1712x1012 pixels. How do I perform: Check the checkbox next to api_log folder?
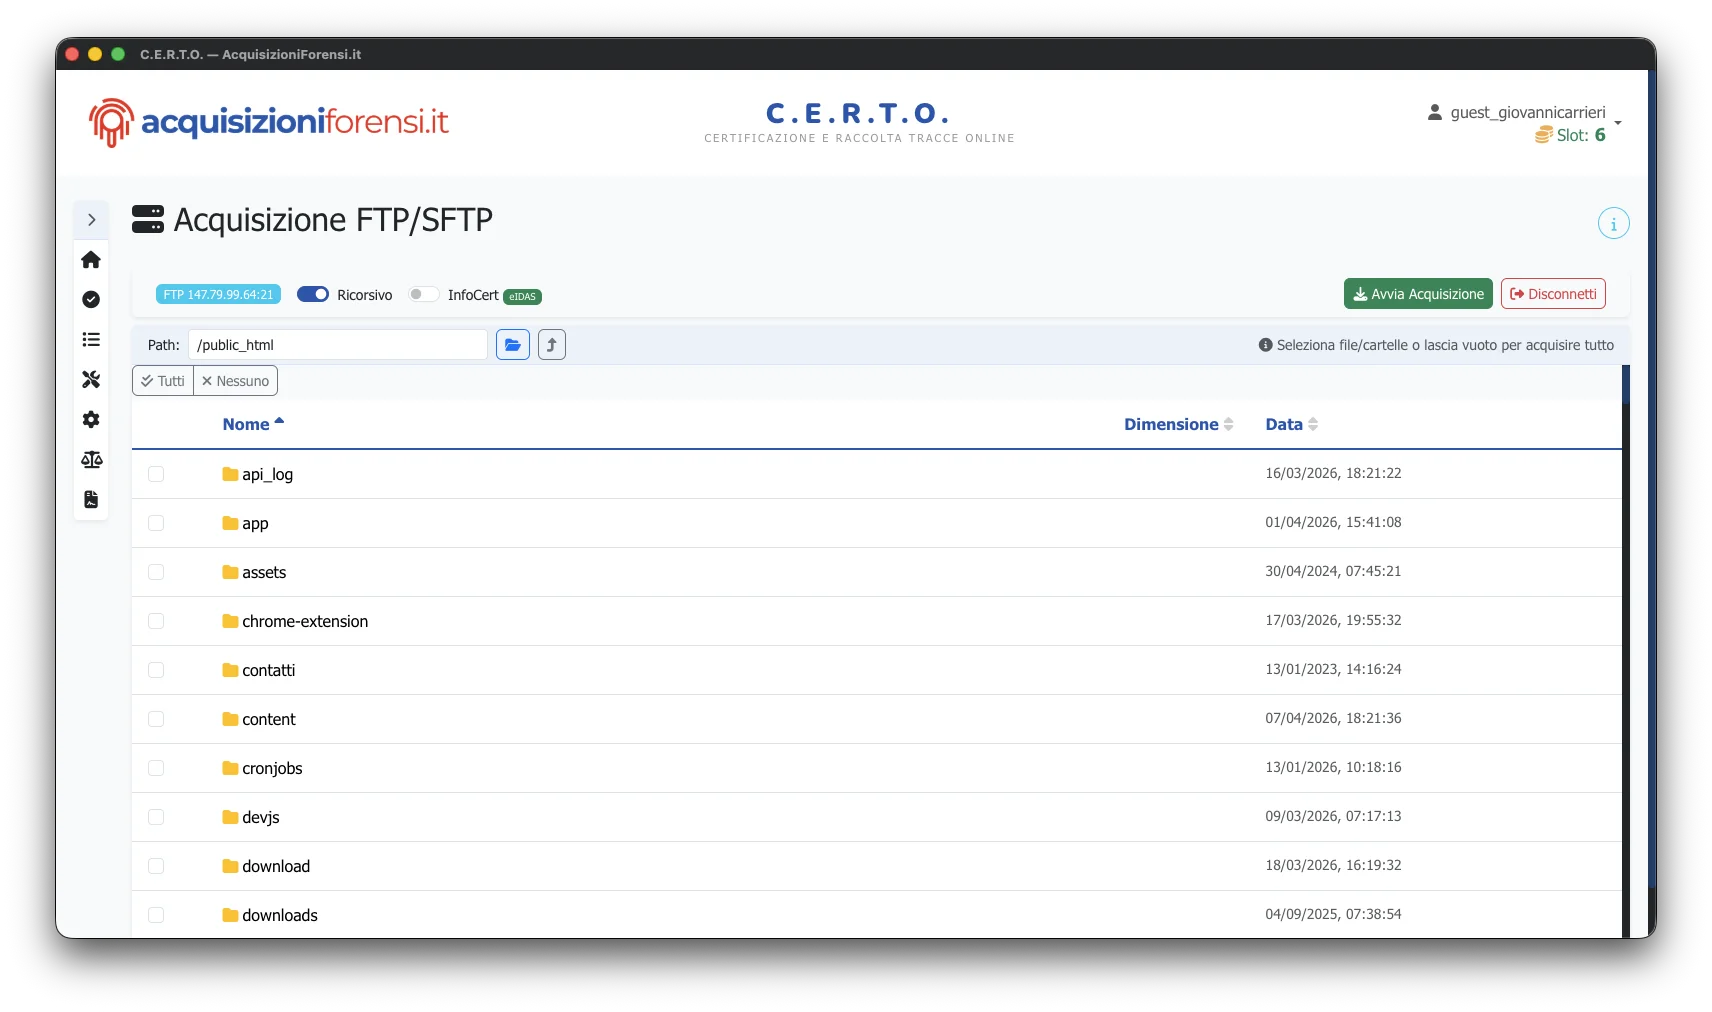[x=157, y=474]
